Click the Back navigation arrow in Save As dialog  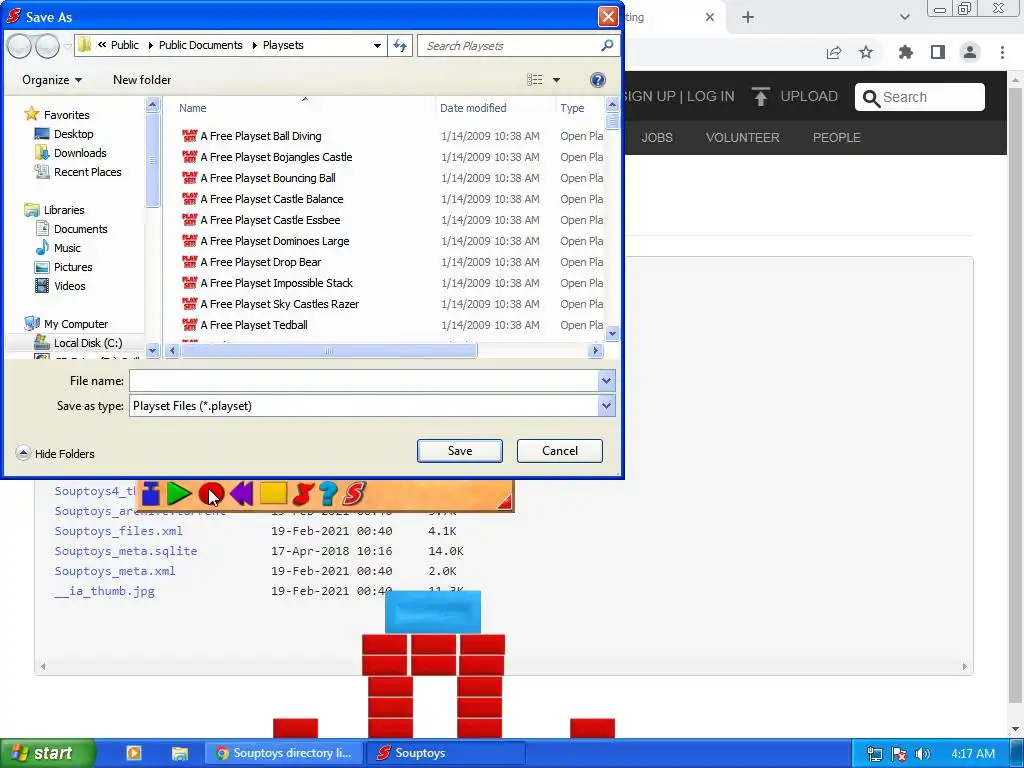(x=20, y=46)
